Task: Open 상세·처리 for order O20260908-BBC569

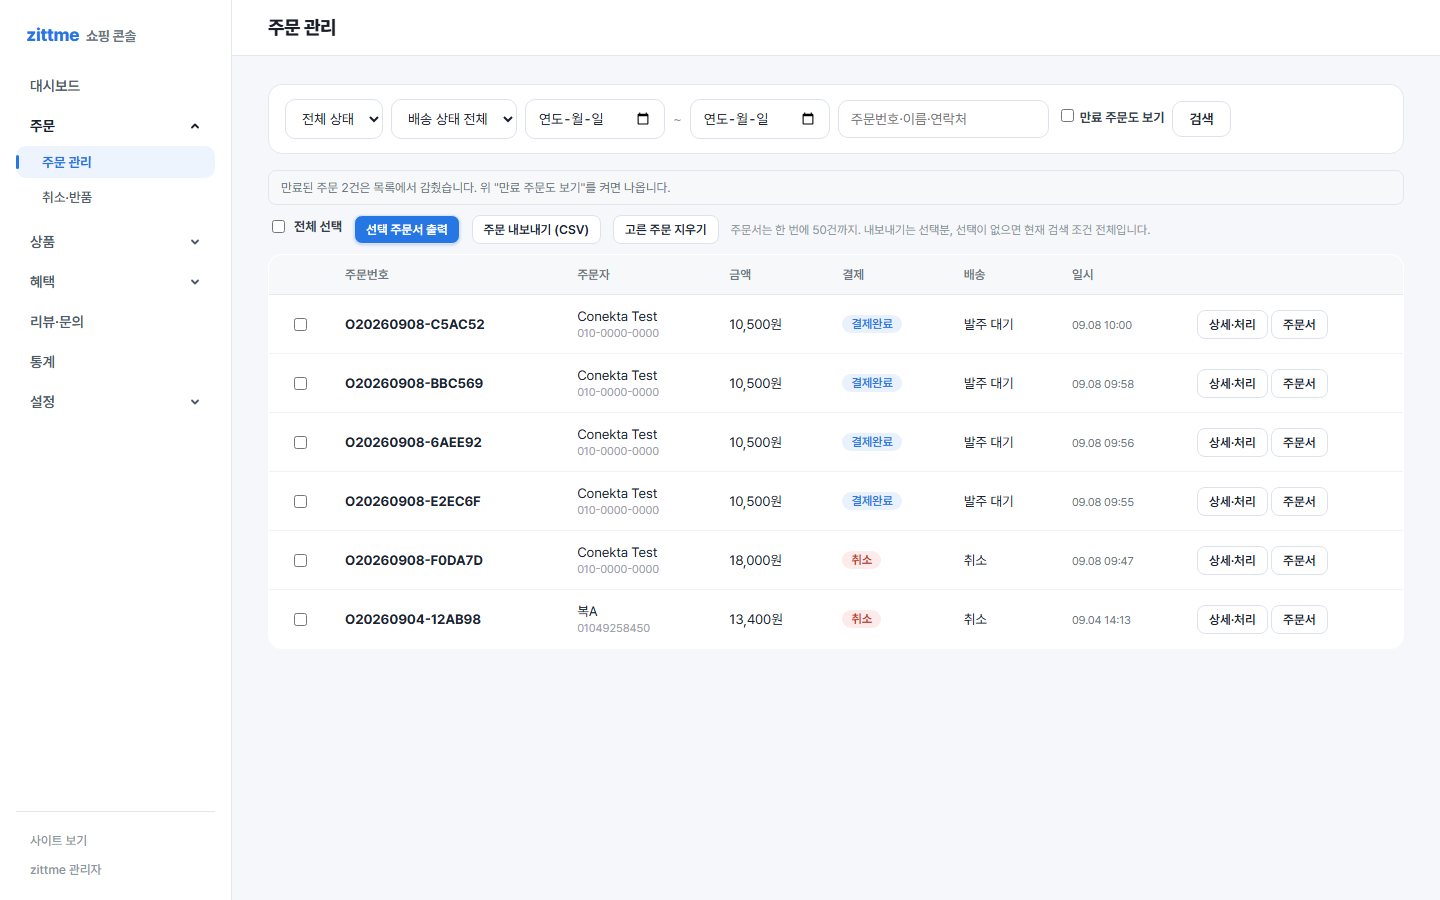Action: [1232, 384]
